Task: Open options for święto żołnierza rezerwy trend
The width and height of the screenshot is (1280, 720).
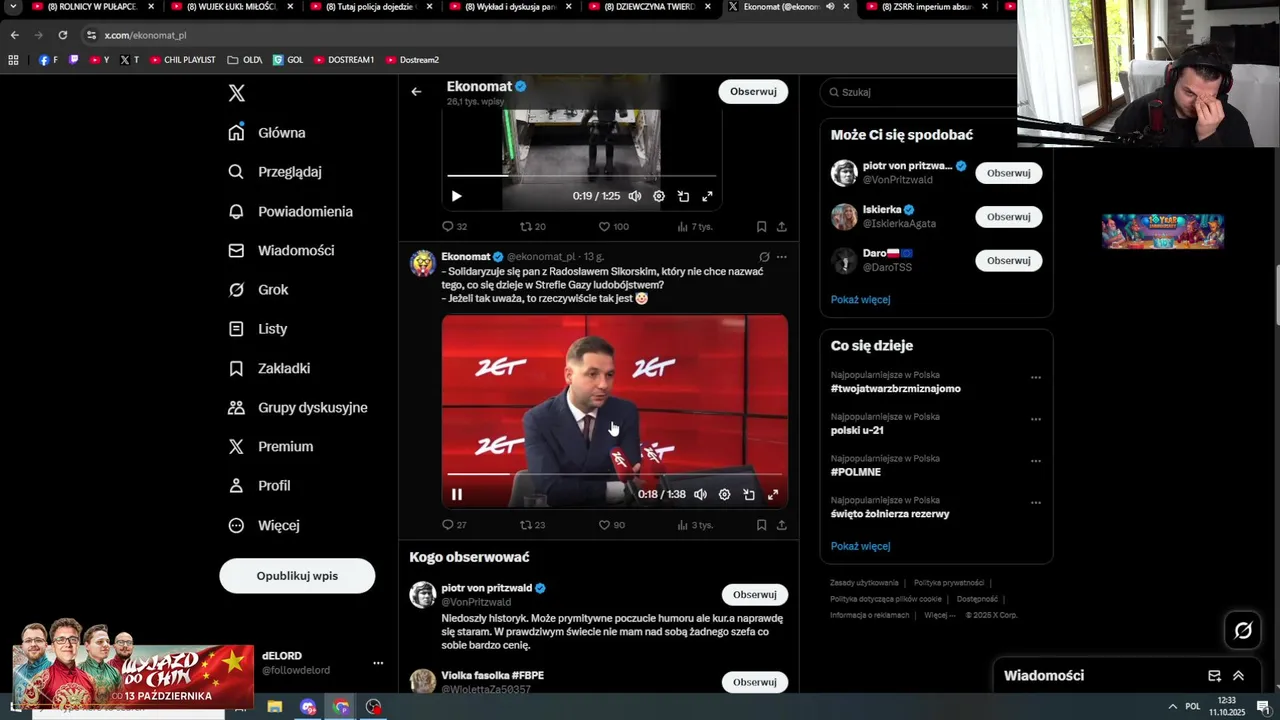Action: click(1036, 503)
